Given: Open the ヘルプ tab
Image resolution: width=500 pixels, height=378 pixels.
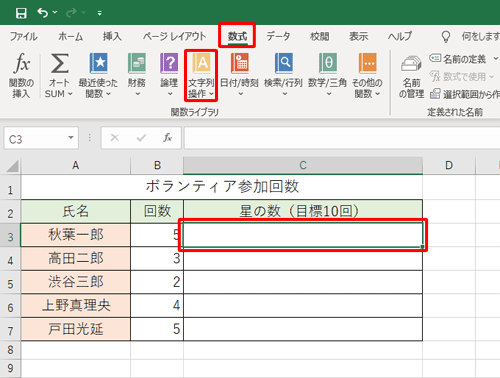Looking at the screenshot, I should click(x=400, y=36).
